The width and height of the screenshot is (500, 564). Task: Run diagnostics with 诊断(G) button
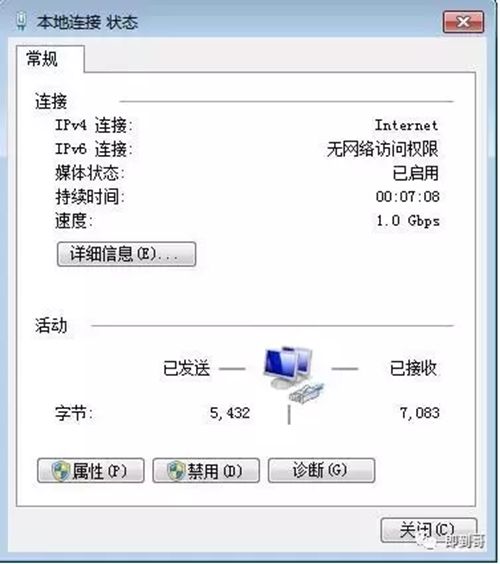322,470
